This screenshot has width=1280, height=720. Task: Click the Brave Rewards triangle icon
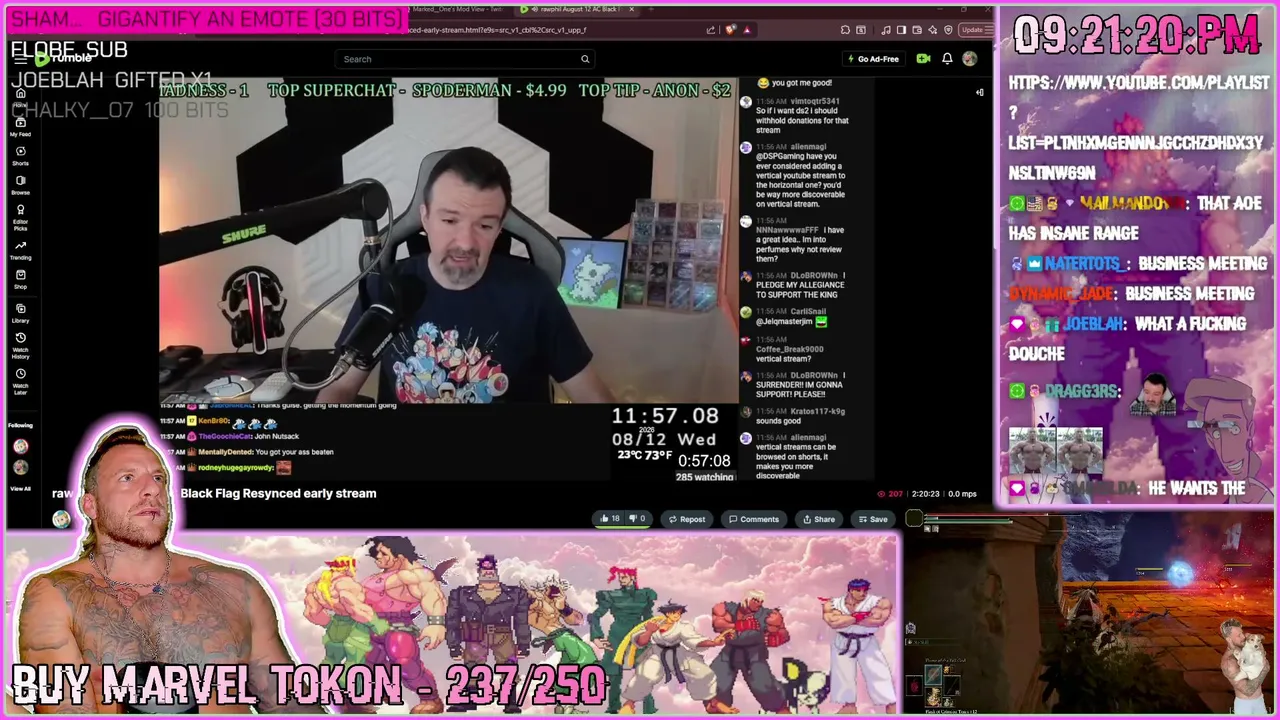746,30
